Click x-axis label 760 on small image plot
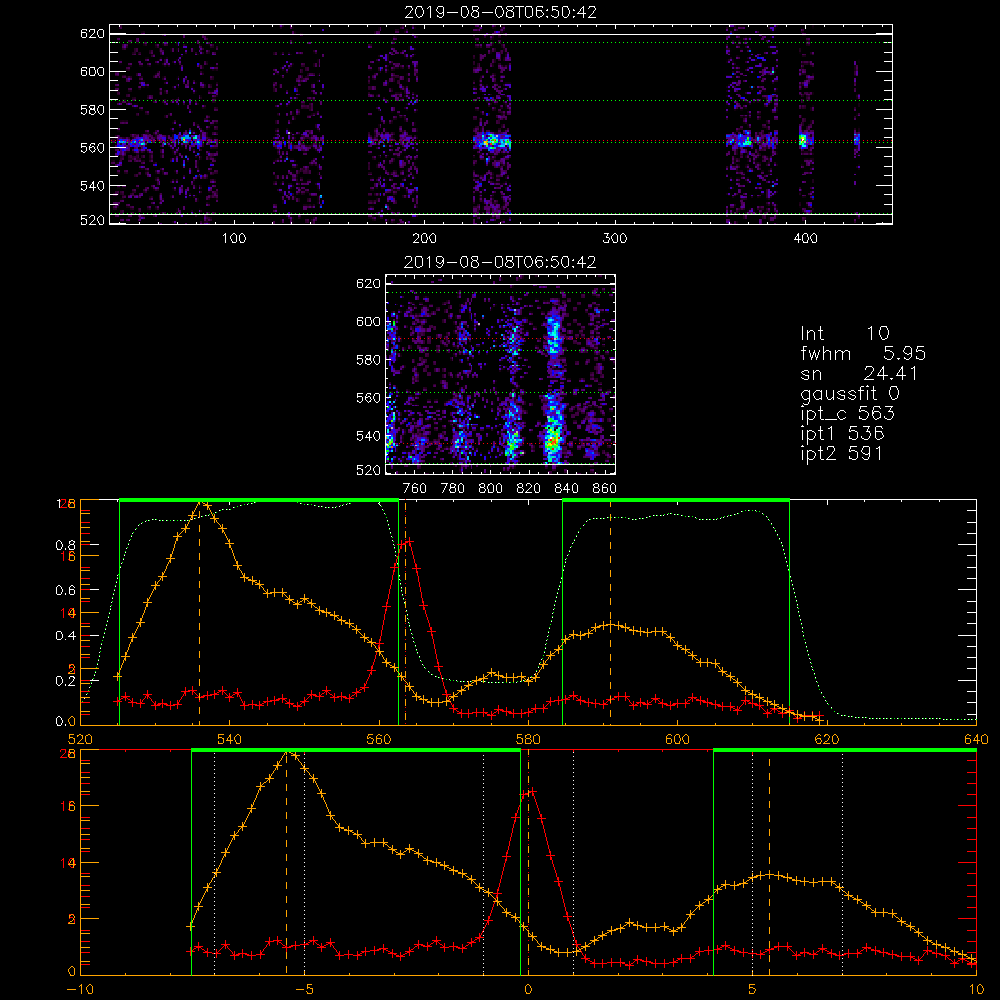 [x=415, y=489]
